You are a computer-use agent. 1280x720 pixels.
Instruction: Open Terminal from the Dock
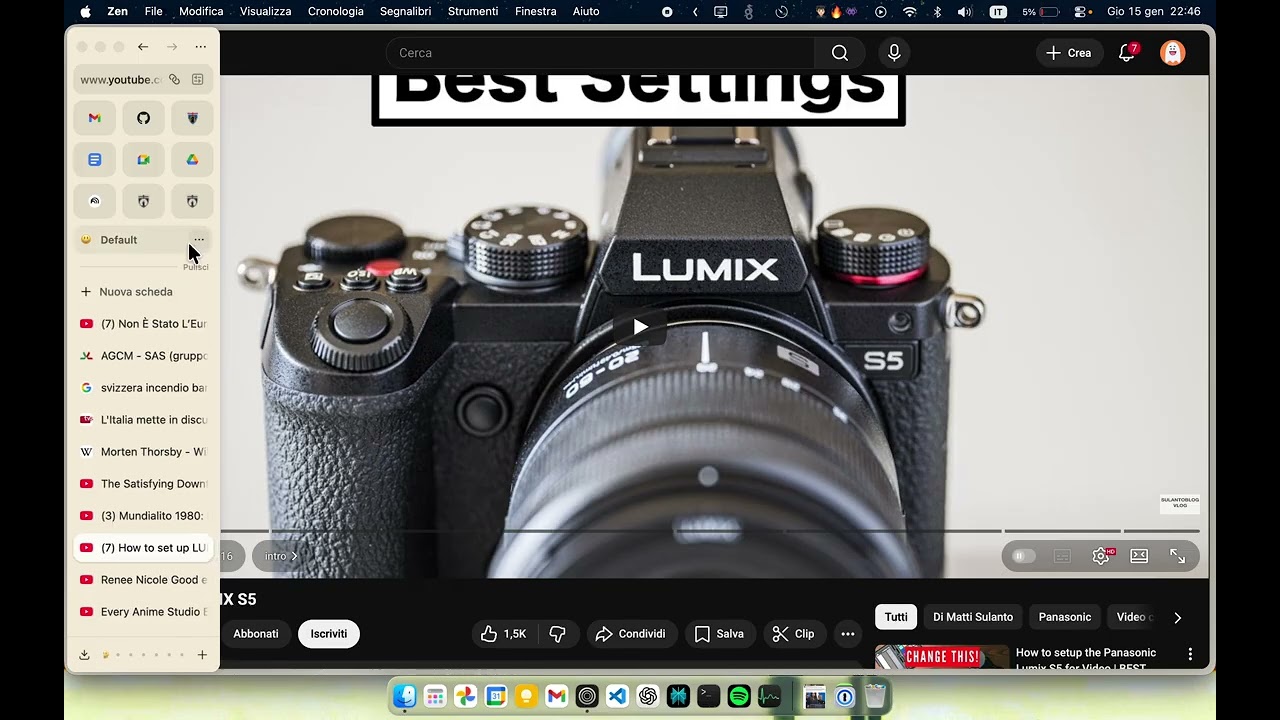point(709,696)
